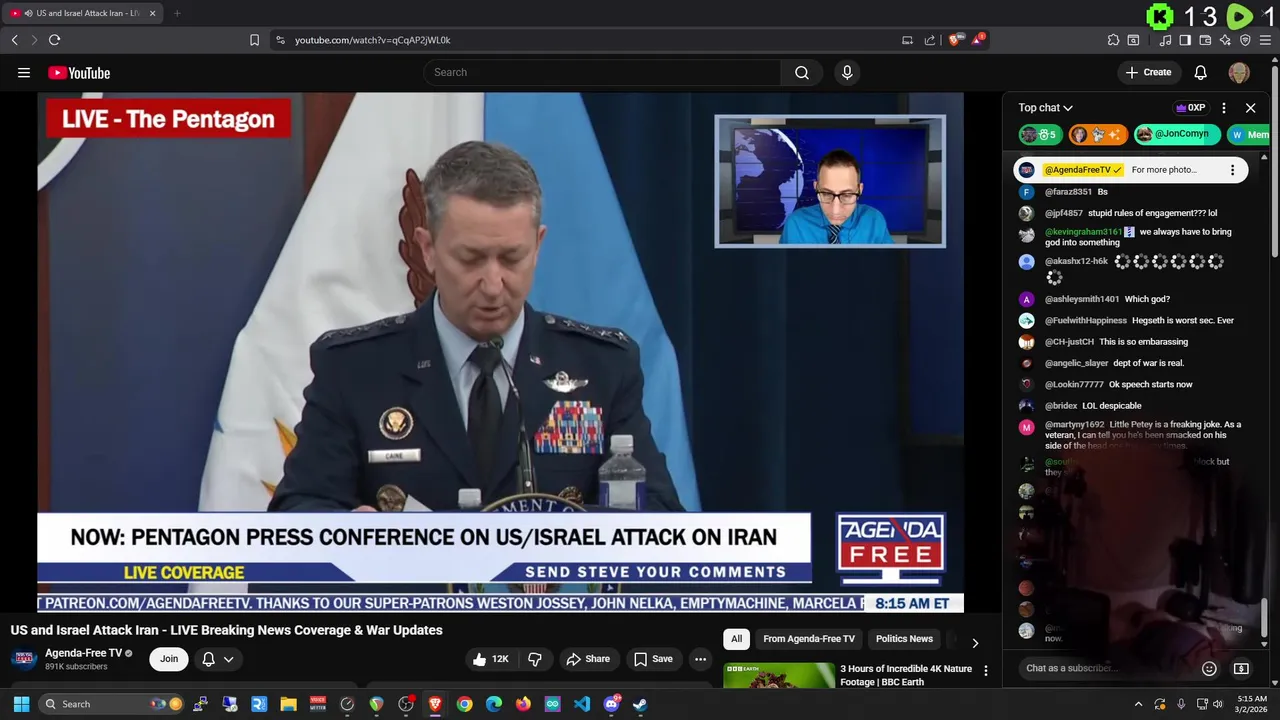This screenshot has width=1280, height=720.
Task: Open the Leo AI sparkle icon
Action: point(1225,40)
